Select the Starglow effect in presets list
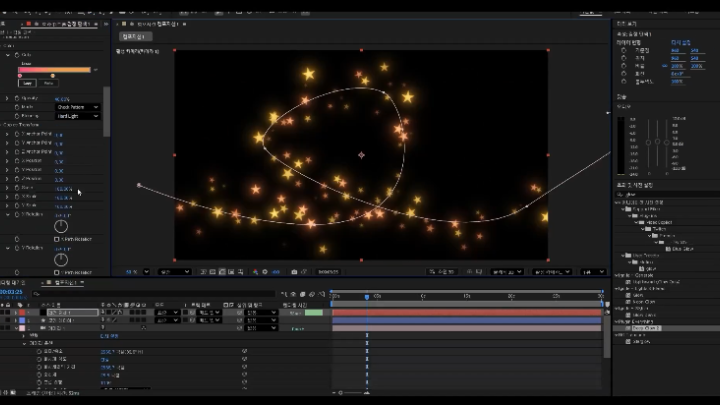 641,341
